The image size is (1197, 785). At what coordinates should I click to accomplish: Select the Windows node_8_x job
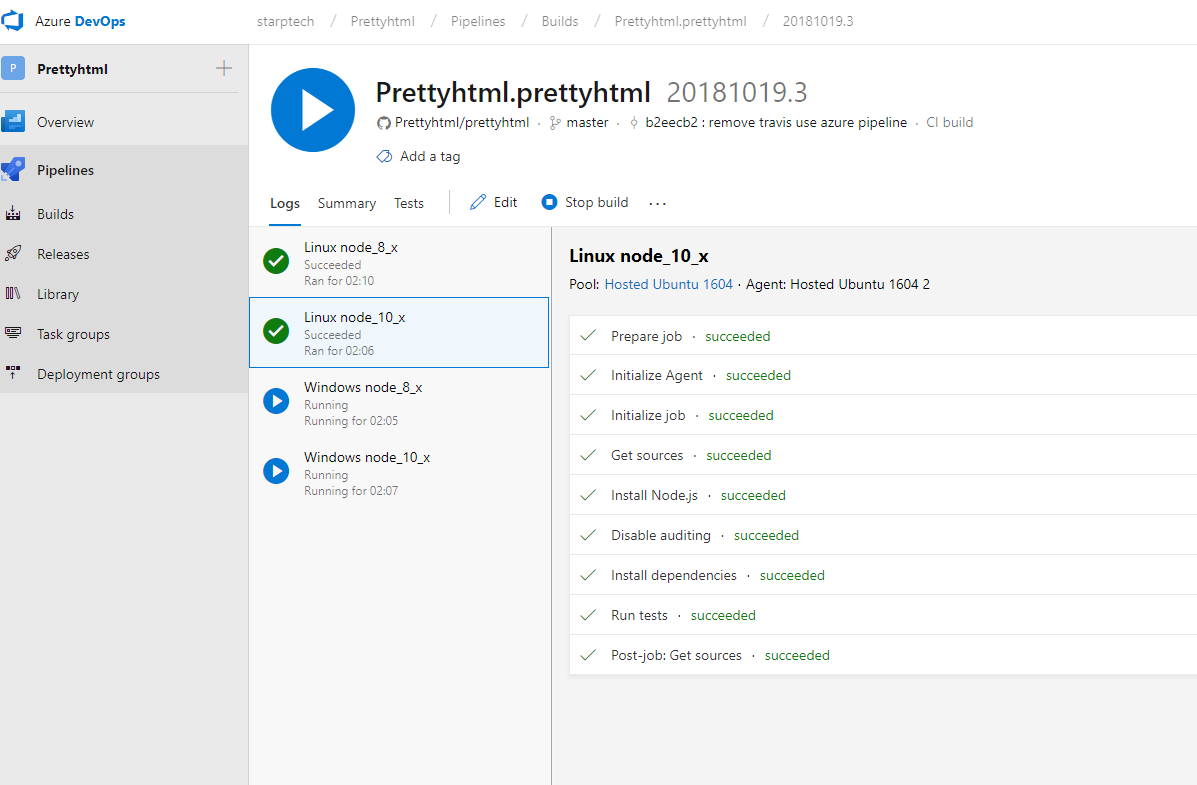pyautogui.click(x=398, y=402)
